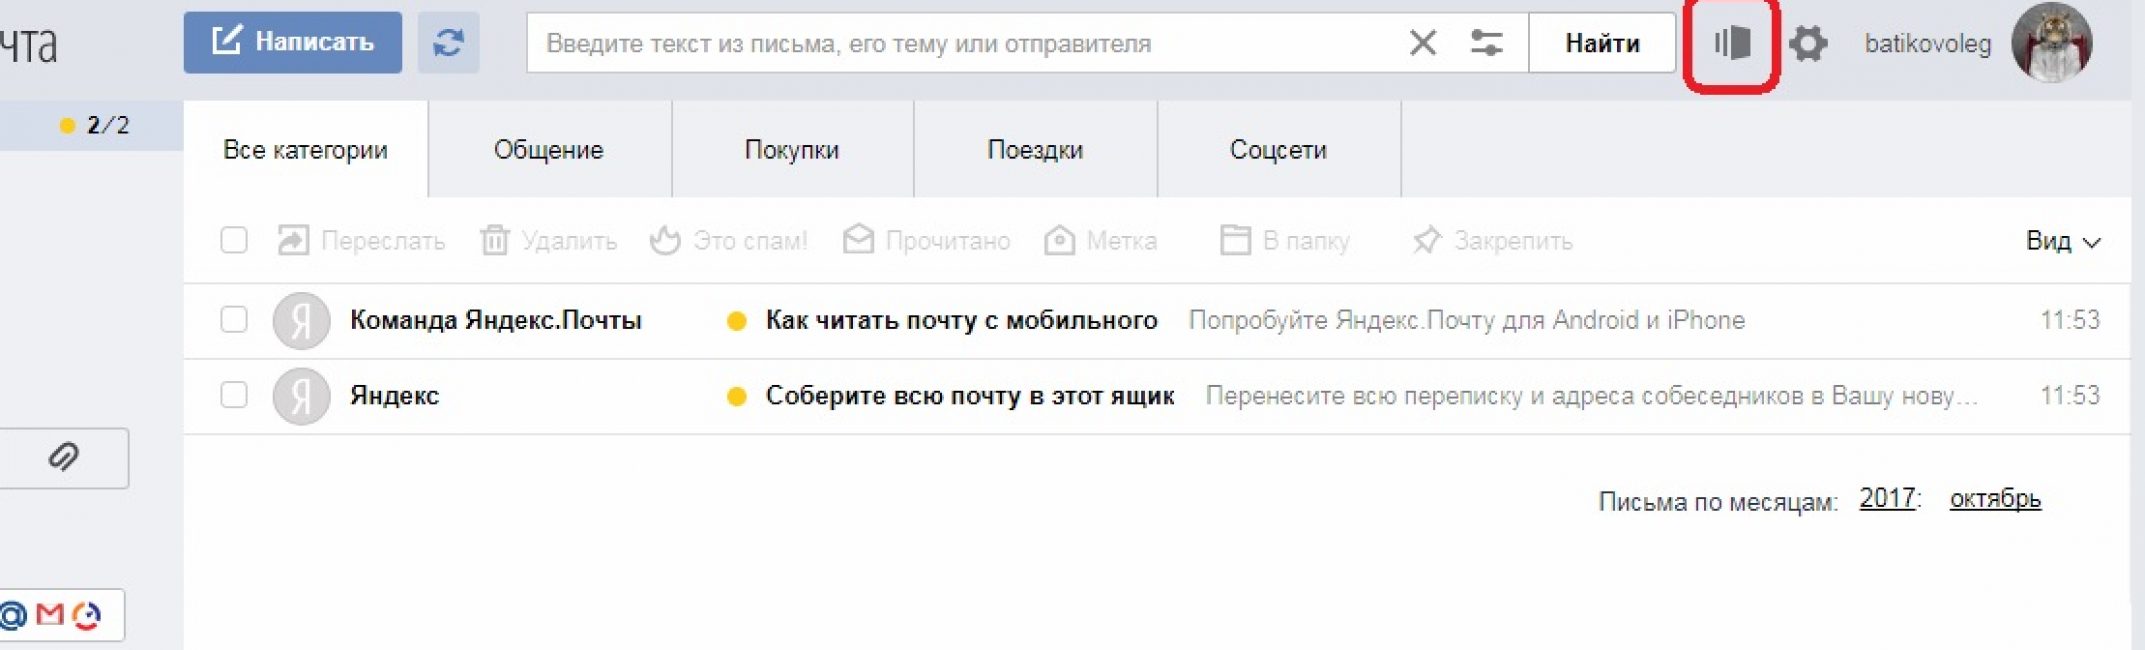The image size is (2145, 650).
Task: Click preview text Попробуйте Яндекс.Почту для Android
Action: click(1467, 320)
